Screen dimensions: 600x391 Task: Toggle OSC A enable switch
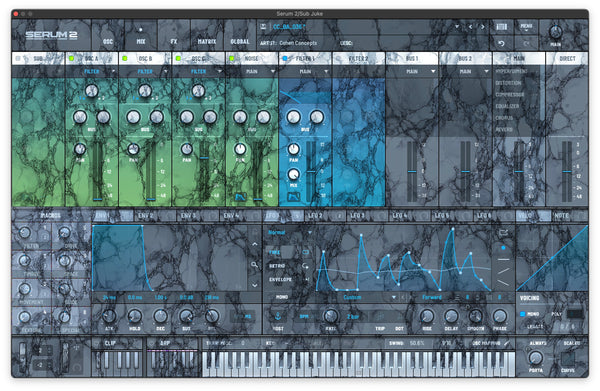tap(71, 59)
